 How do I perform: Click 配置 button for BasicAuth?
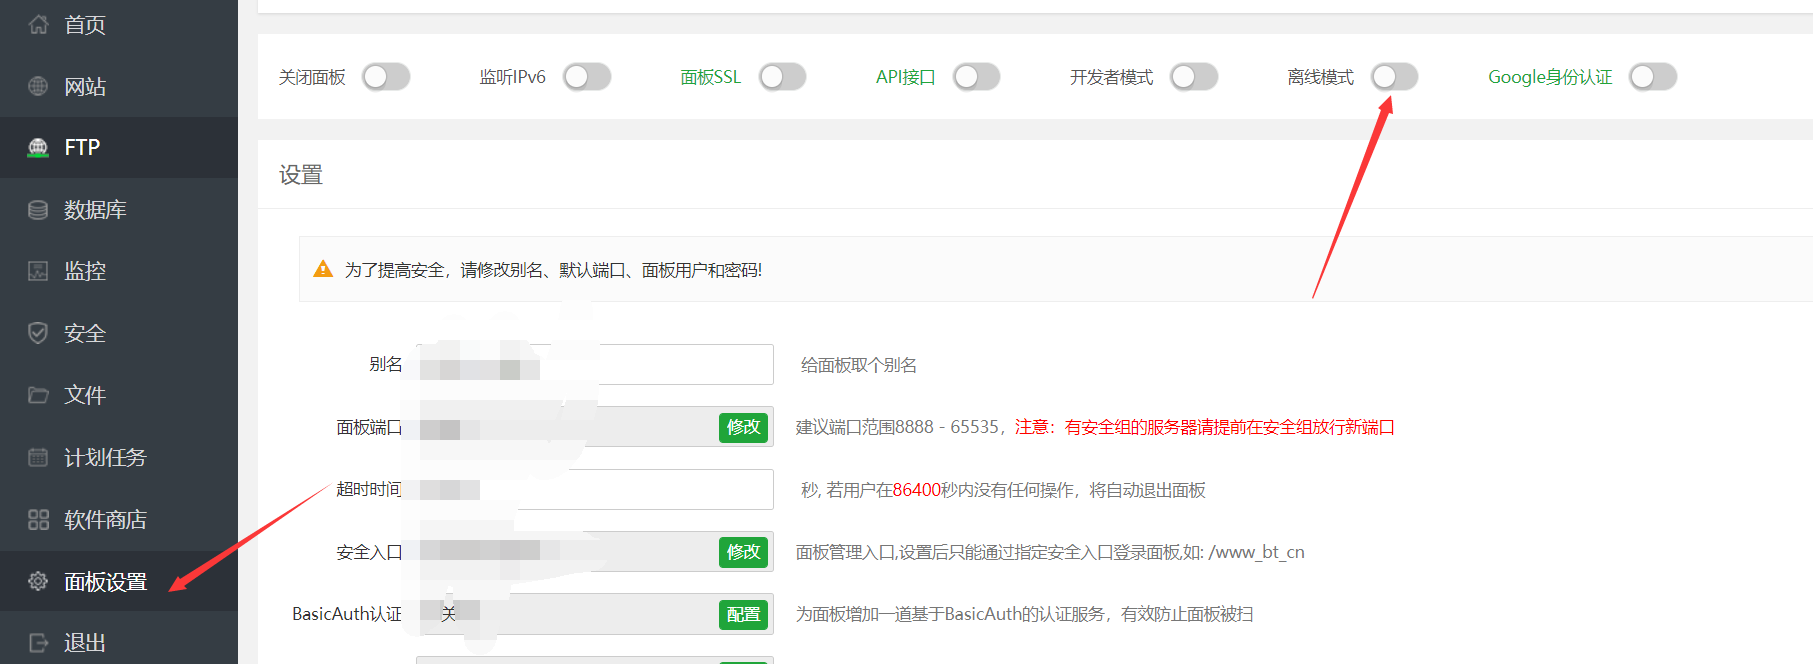pos(743,614)
